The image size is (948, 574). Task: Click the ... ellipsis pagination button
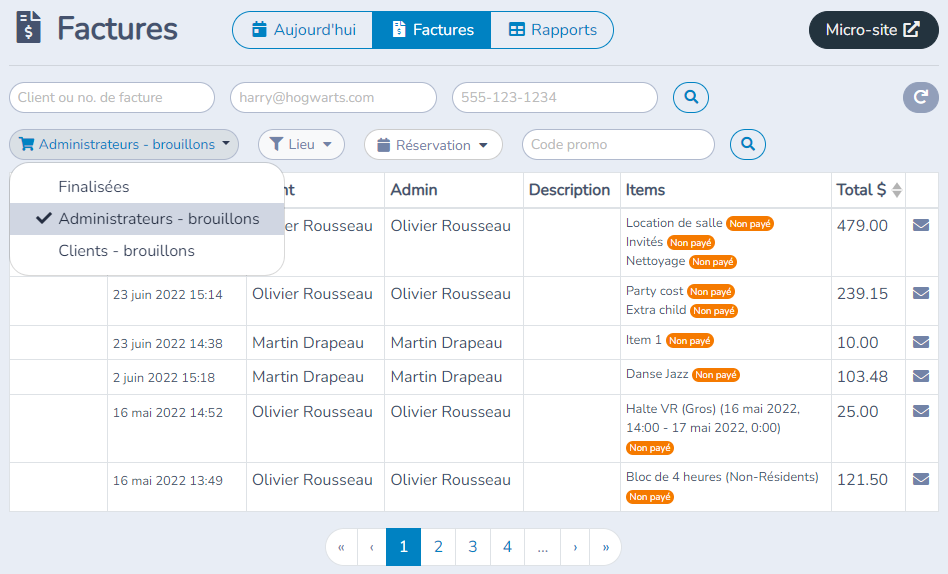(x=542, y=547)
